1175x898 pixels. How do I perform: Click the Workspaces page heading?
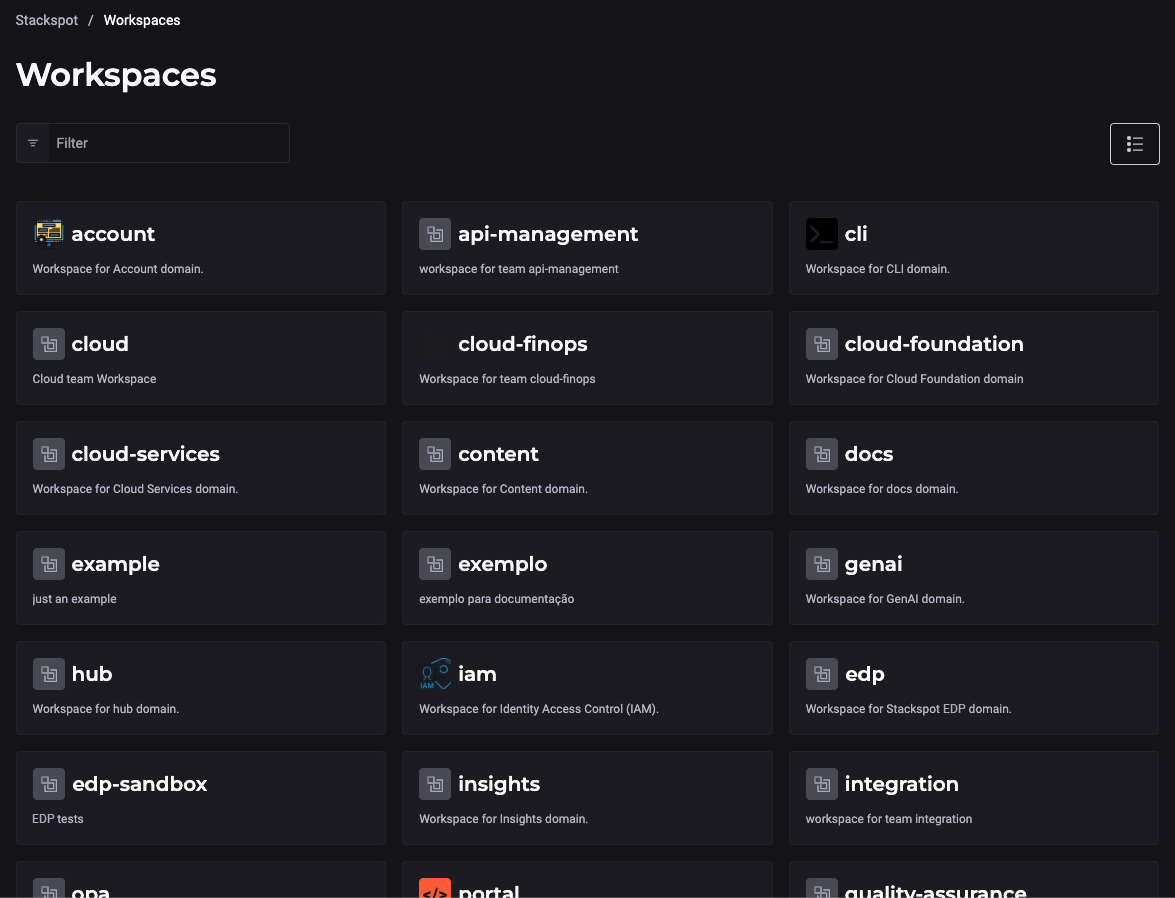(x=116, y=75)
